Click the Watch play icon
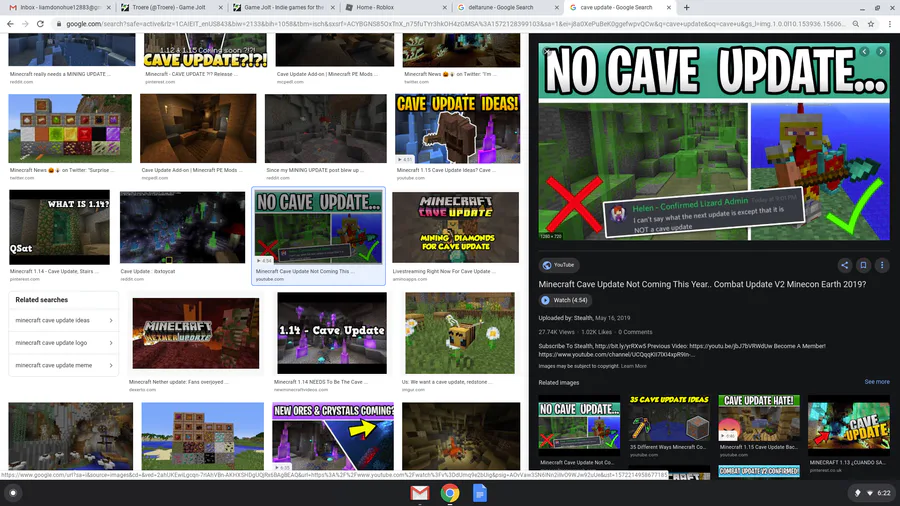The image size is (900, 506). point(545,300)
